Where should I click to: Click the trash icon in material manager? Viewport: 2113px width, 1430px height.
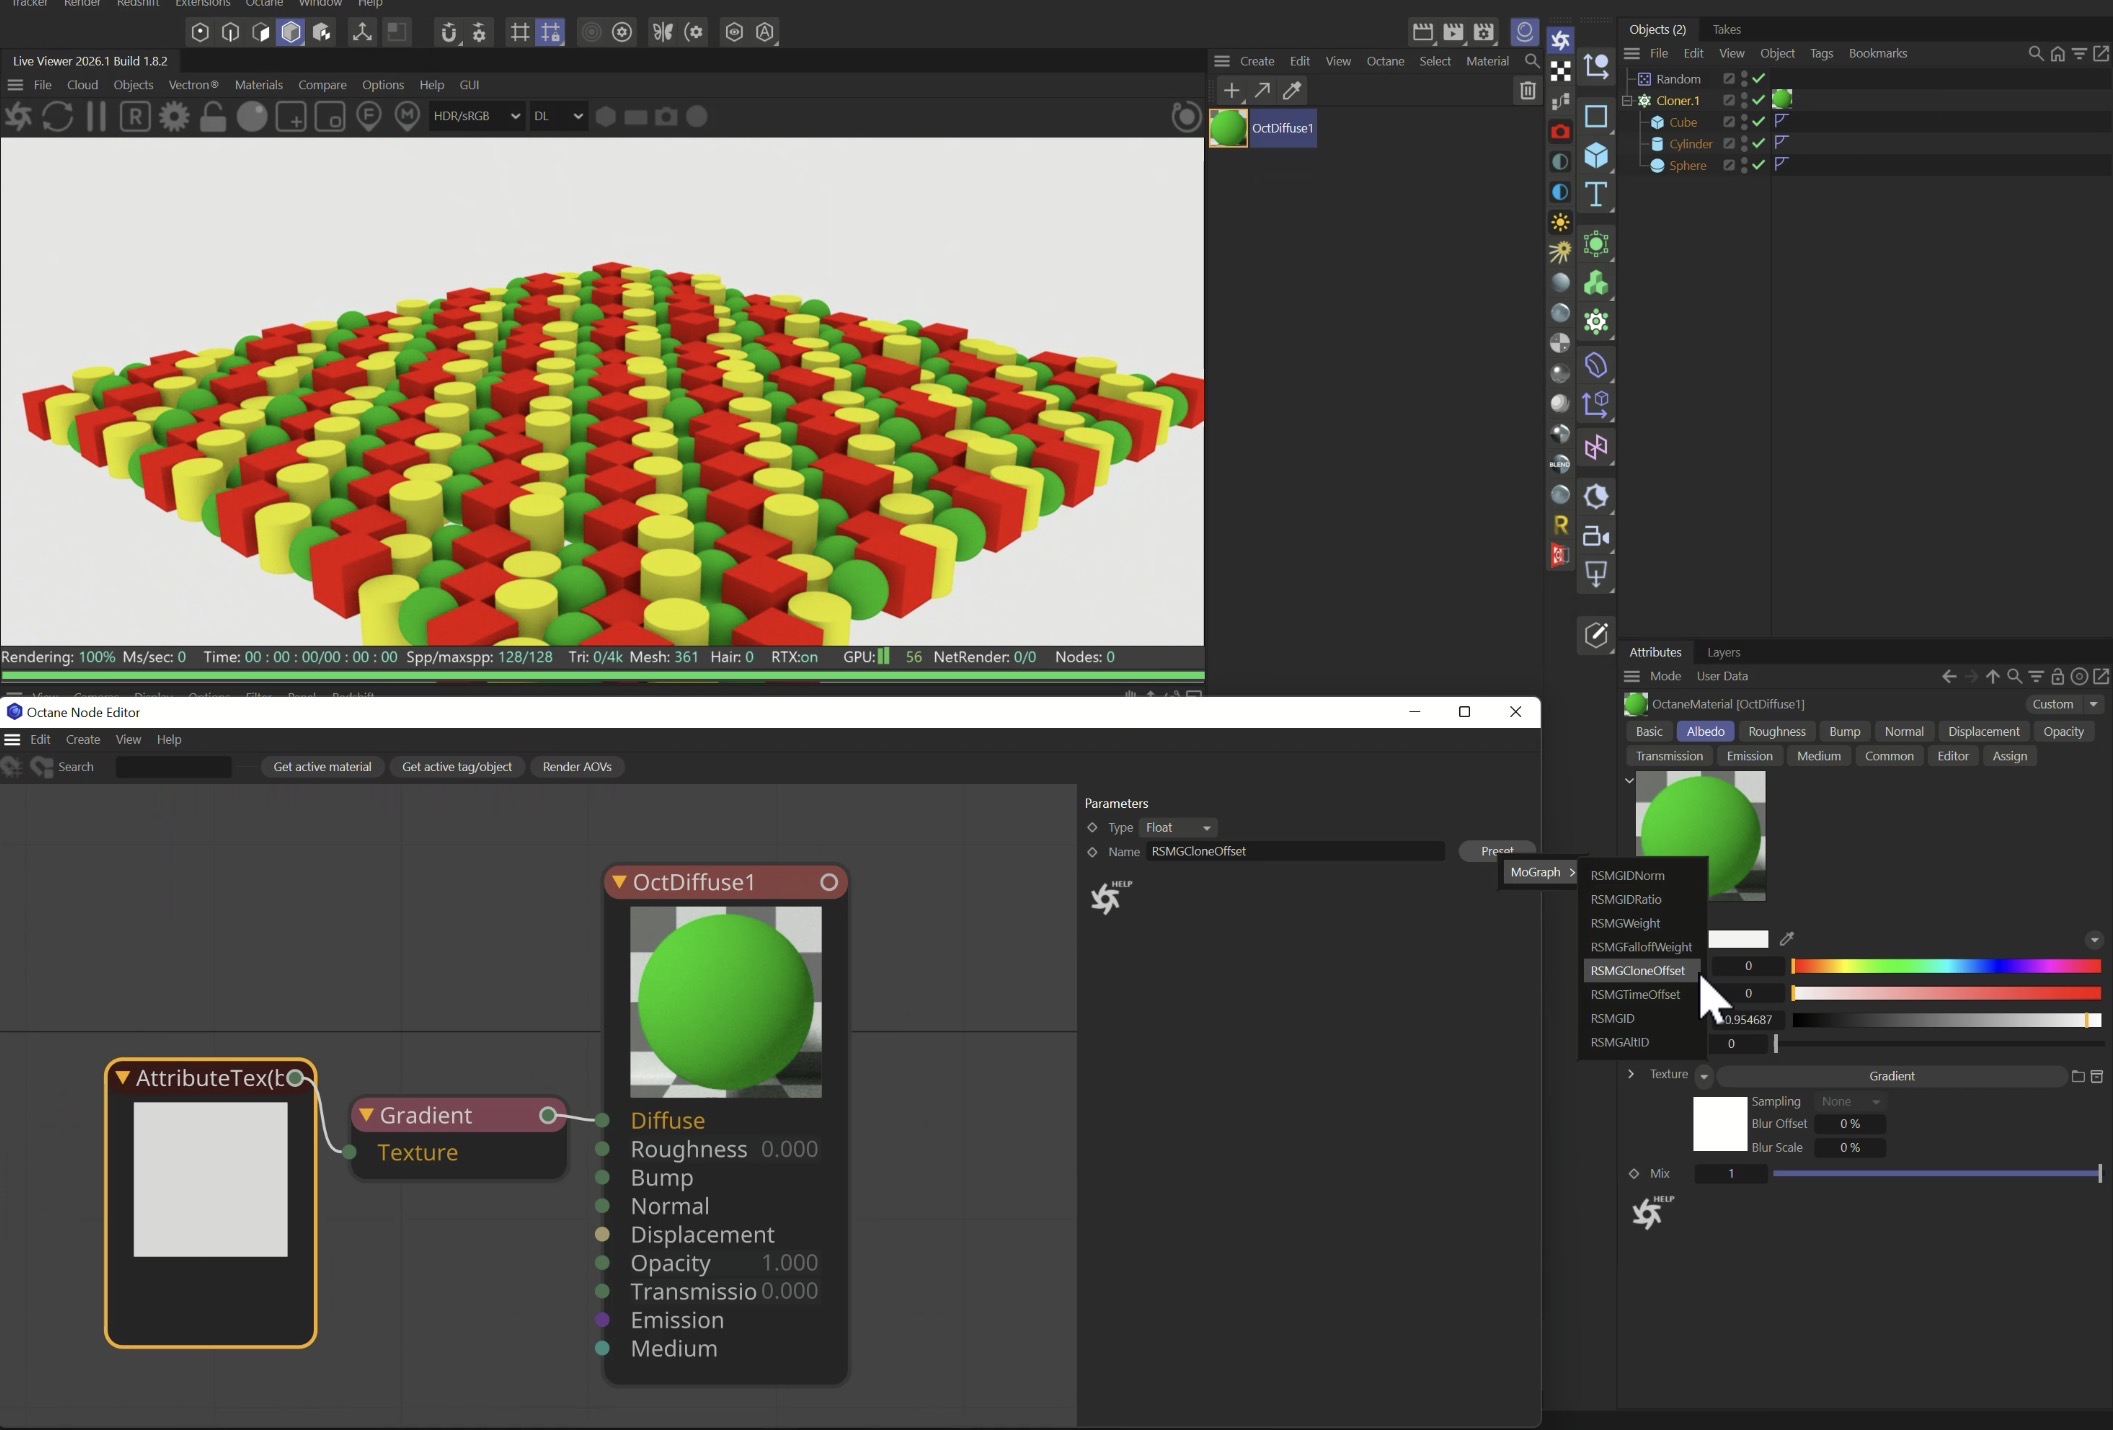[x=1527, y=91]
